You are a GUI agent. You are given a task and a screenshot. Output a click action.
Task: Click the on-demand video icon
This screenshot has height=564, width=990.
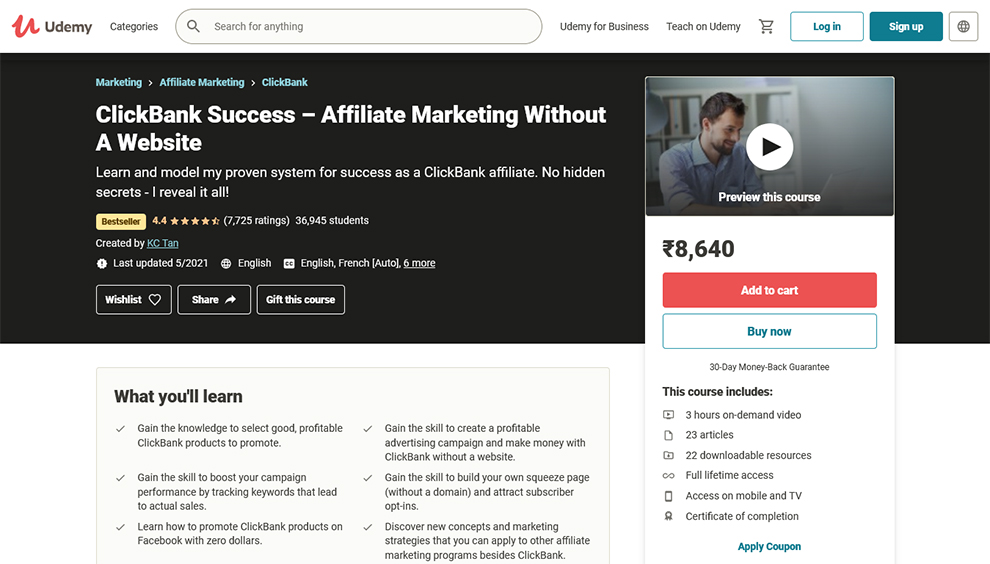tap(668, 415)
